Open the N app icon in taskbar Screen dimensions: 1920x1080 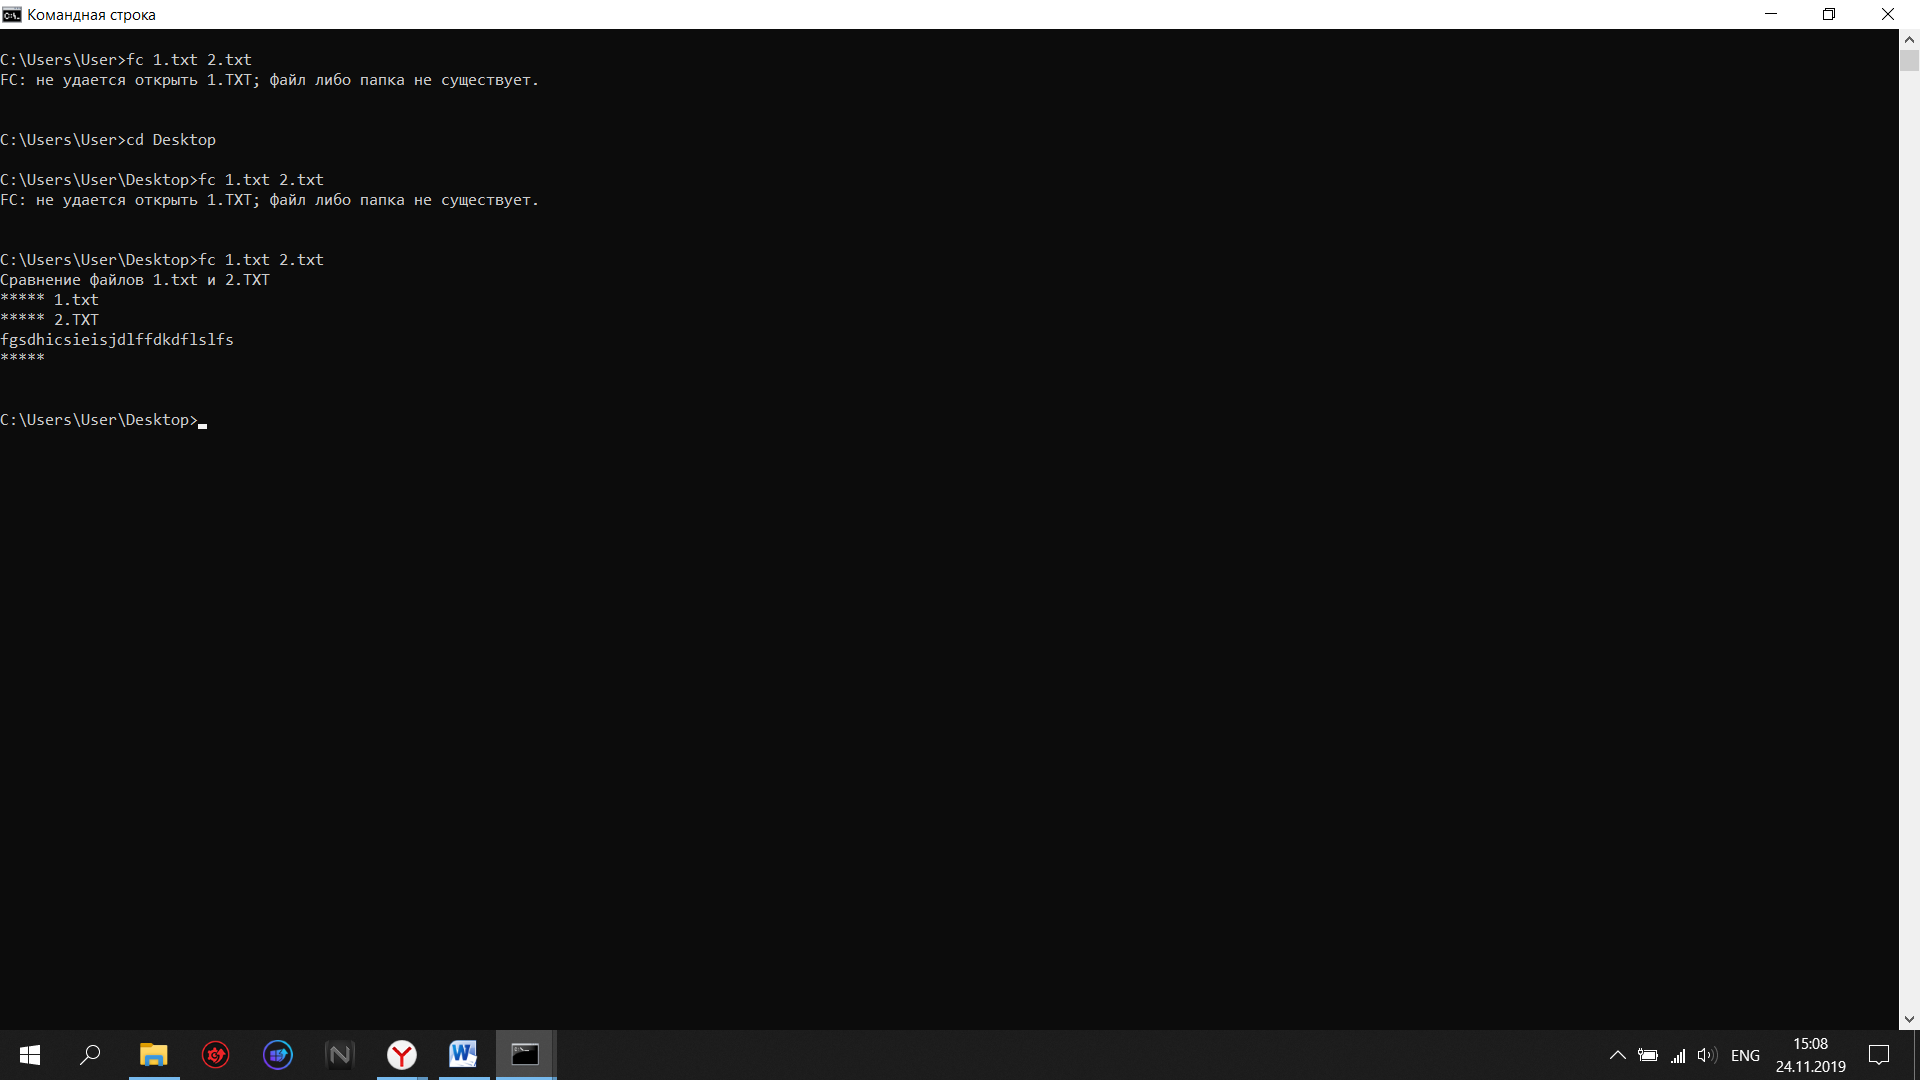[340, 1055]
